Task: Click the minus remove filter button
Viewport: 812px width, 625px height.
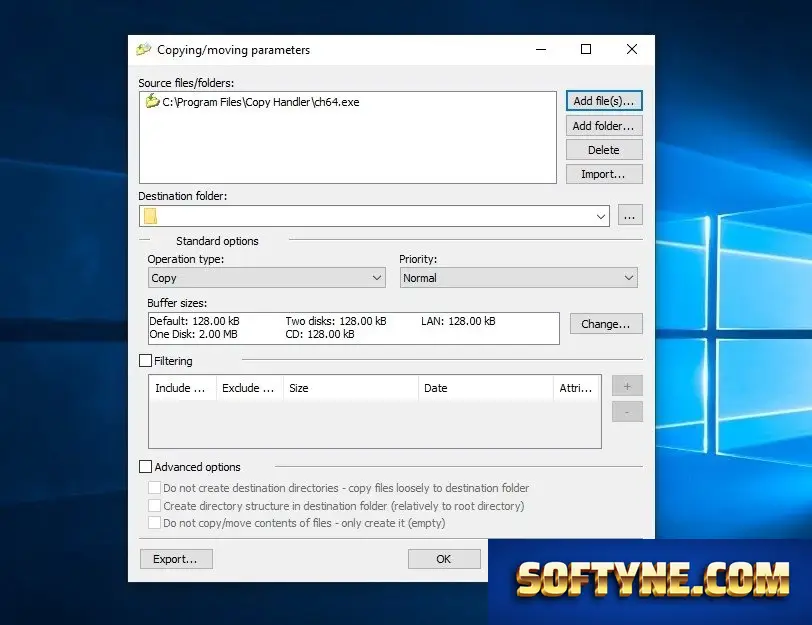Action: (627, 412)
